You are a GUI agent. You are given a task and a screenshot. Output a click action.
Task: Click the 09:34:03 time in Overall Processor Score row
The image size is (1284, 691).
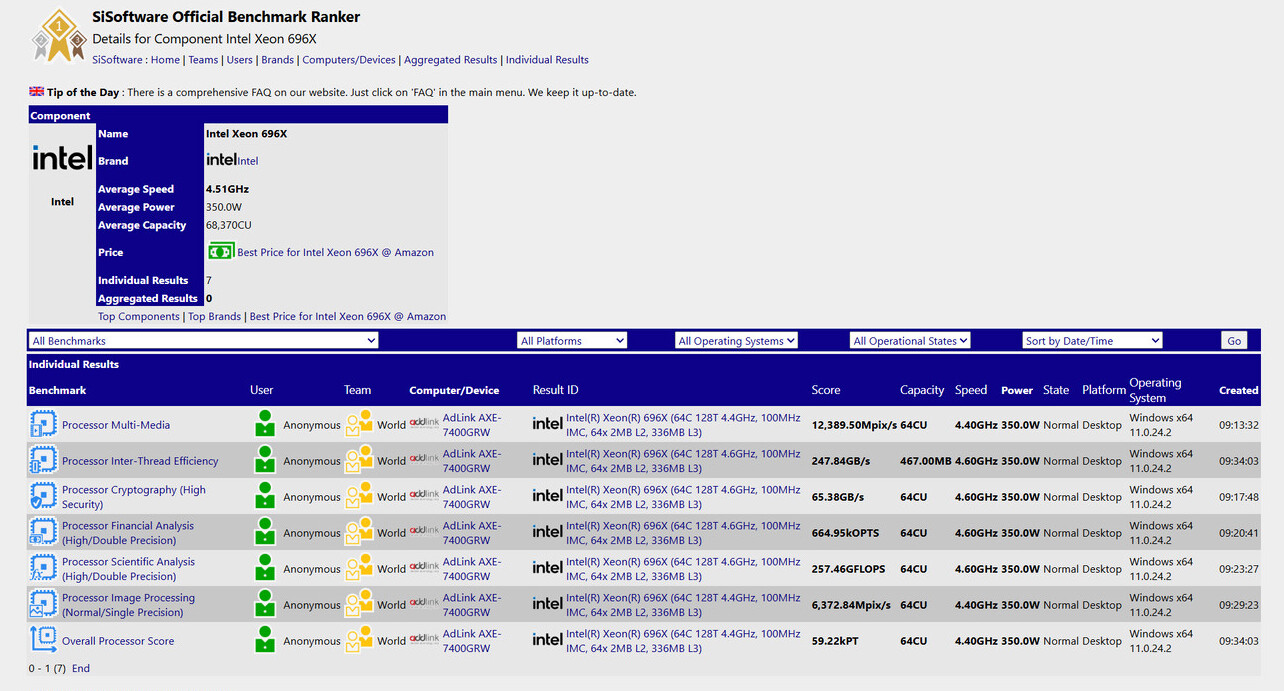(x=1239, y=641)
